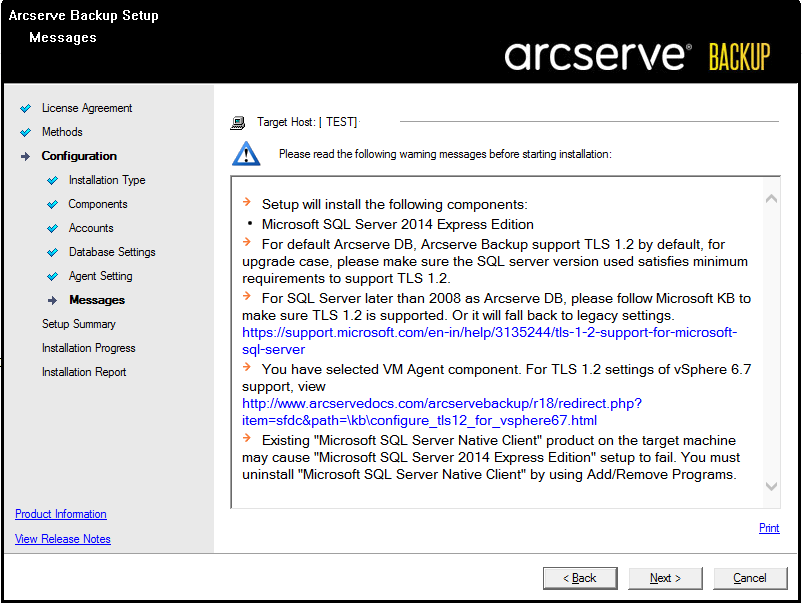Click the Database Settings checkmark icon

tap(52, 252)
